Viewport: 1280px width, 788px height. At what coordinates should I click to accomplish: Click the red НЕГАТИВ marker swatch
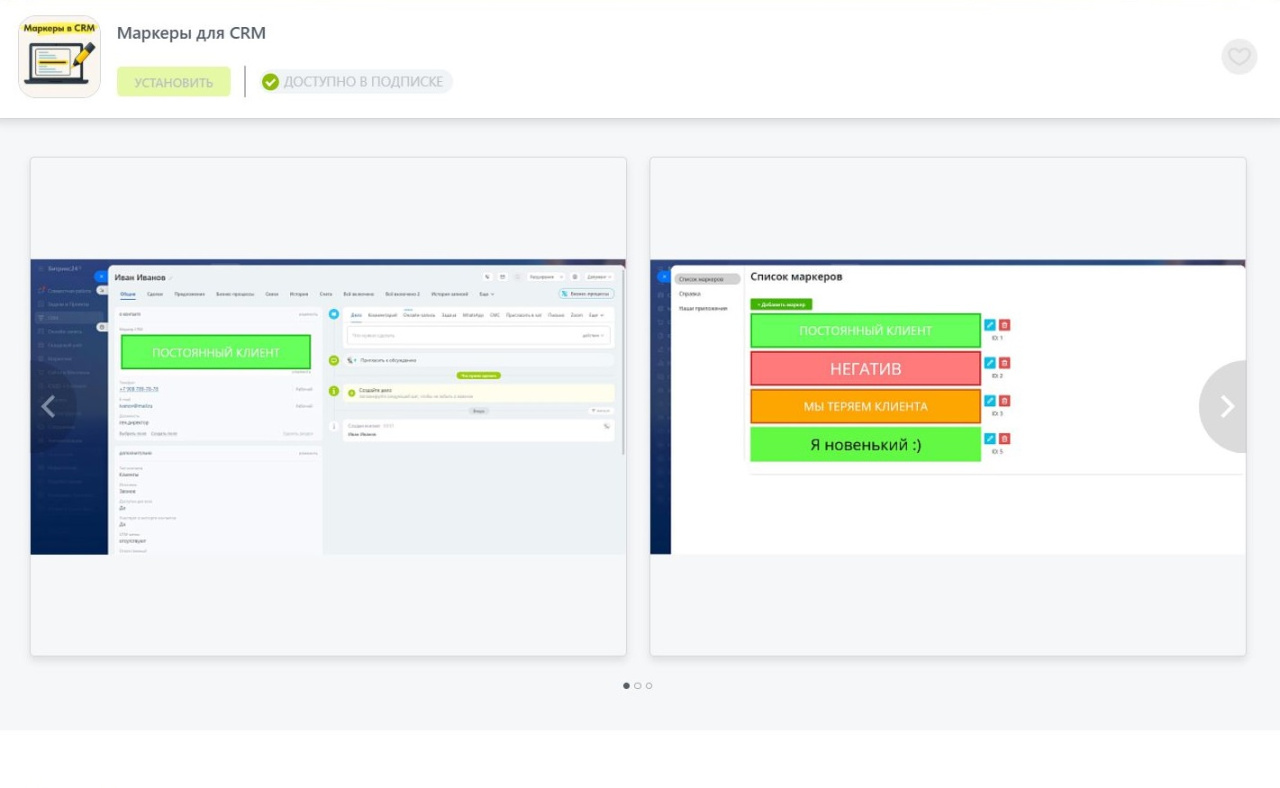(x=865, y=369)
